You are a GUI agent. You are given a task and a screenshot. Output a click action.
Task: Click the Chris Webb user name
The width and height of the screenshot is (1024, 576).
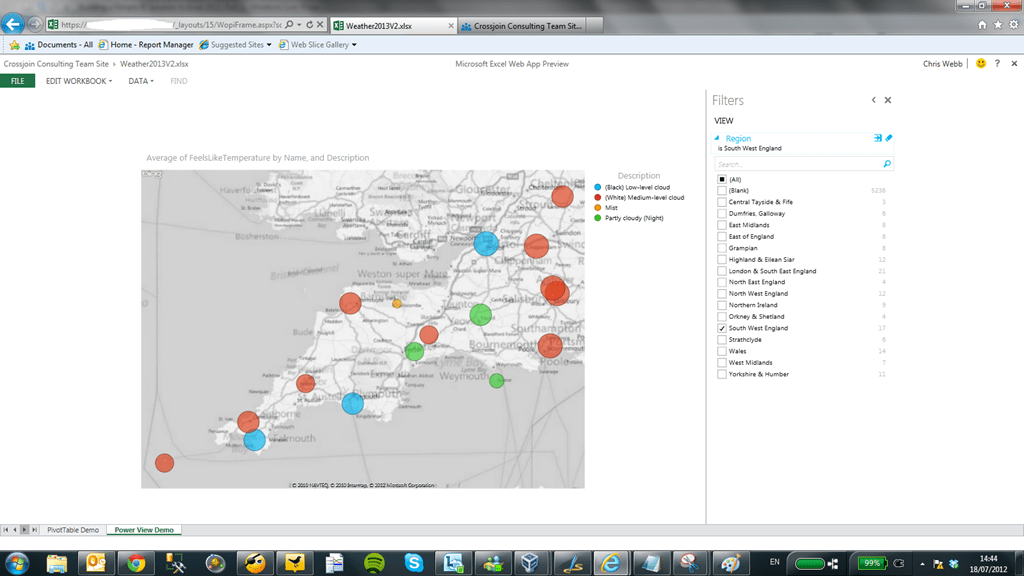tap(942, 64)
